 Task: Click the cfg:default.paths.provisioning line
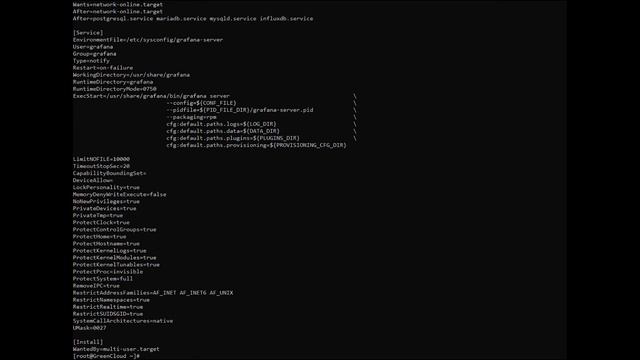click(x=256, y=145)
